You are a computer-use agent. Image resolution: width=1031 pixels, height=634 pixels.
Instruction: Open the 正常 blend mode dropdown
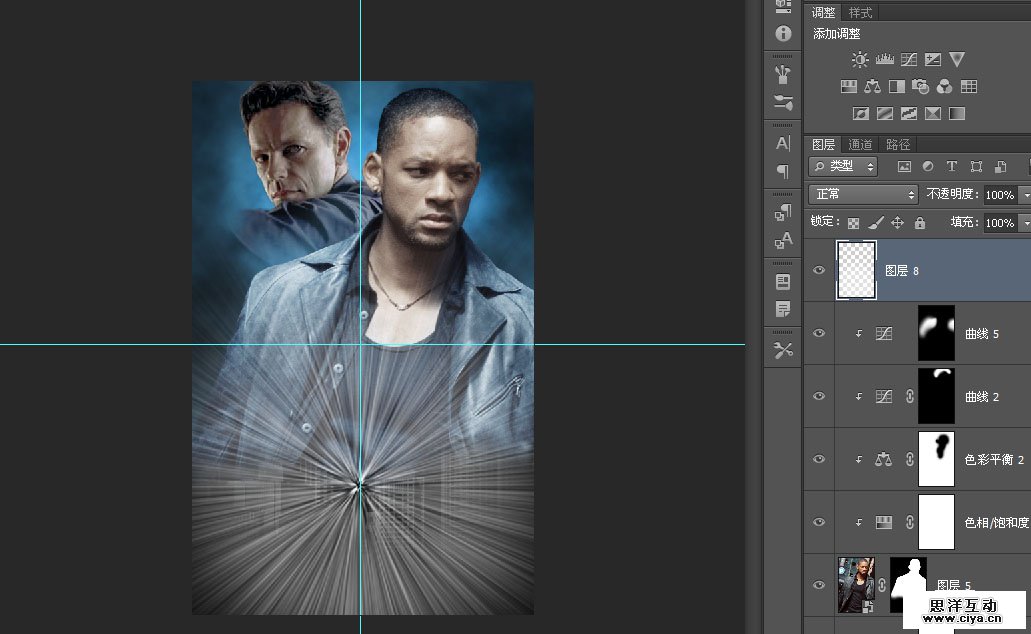(x=863, y=194)
